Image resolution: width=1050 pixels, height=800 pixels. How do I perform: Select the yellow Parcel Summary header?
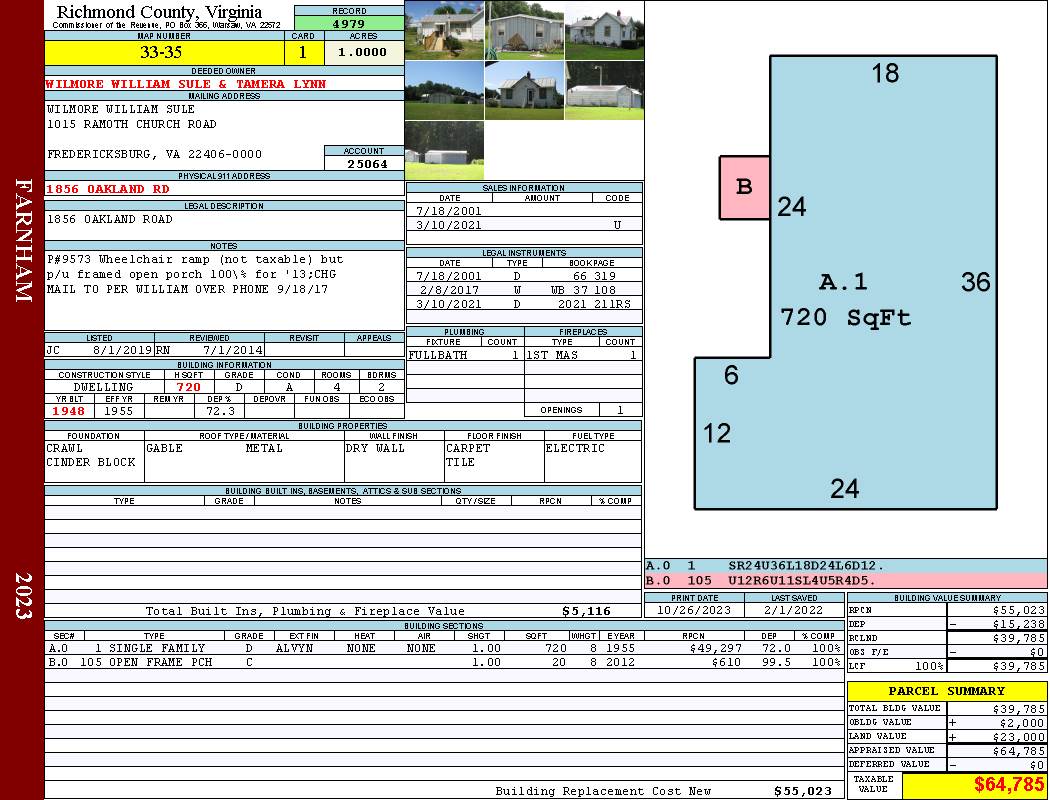947,691
